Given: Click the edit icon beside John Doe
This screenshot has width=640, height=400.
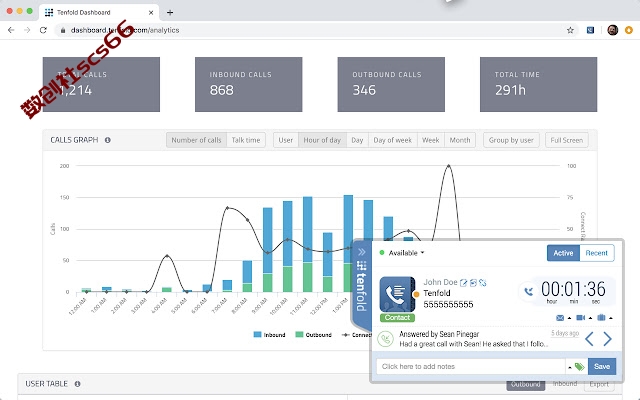Looking at the screenshot, I should point(463,282).
